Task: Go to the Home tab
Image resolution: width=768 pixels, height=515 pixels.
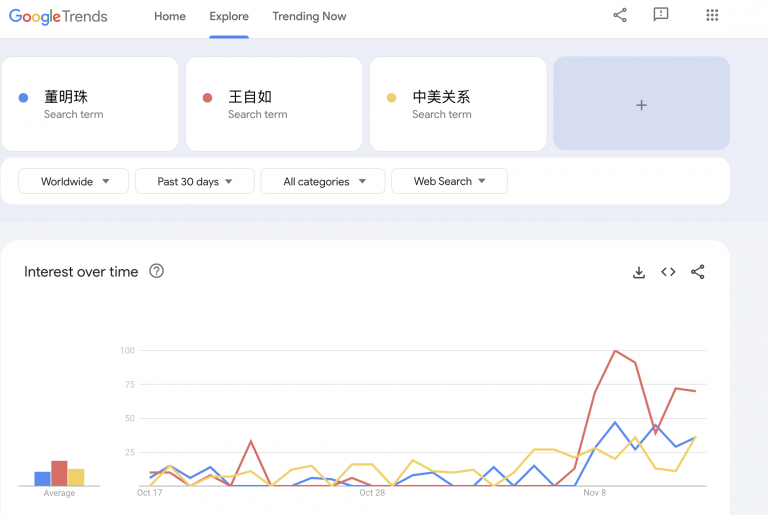Action: [x=170, y=16]
